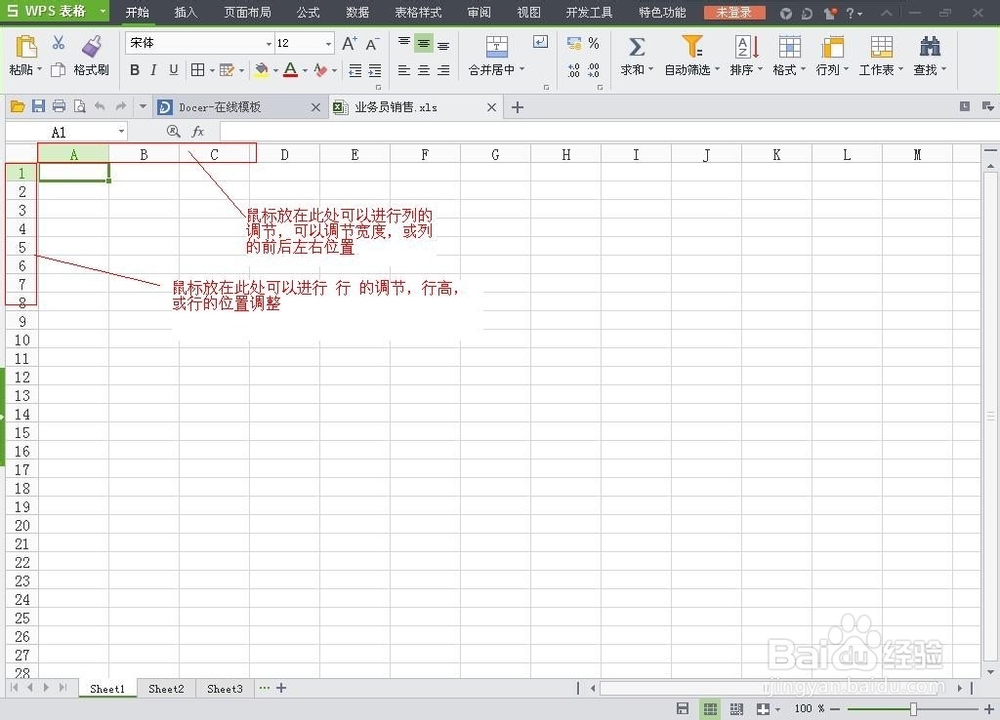Screen dimensions: 1000x720
Task: Increase font size with A+ icon
Action: click(349, 43)
